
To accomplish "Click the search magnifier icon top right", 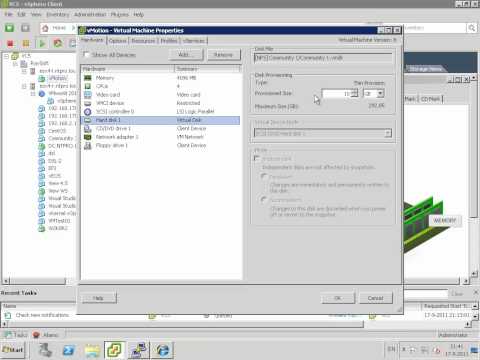I will pos(472,28).
